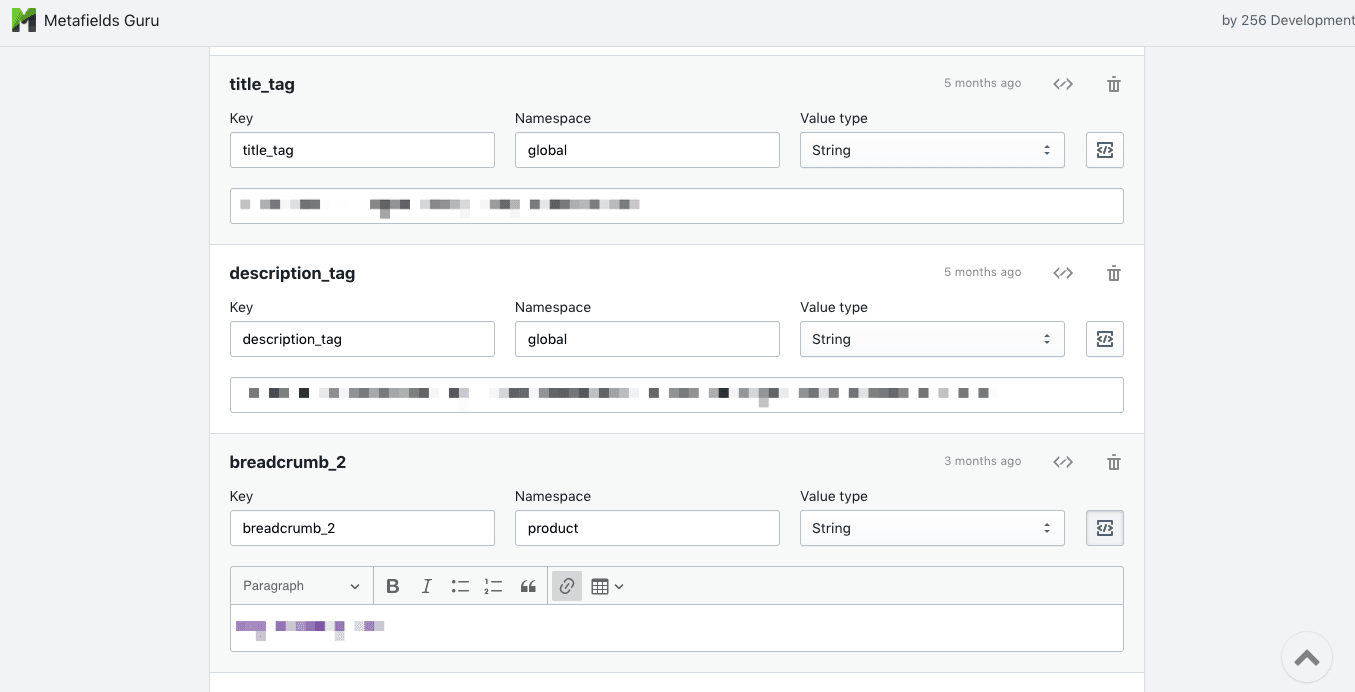Click the title_tag Namespace field
1355x692 pixels.
(x=647, y=150)
